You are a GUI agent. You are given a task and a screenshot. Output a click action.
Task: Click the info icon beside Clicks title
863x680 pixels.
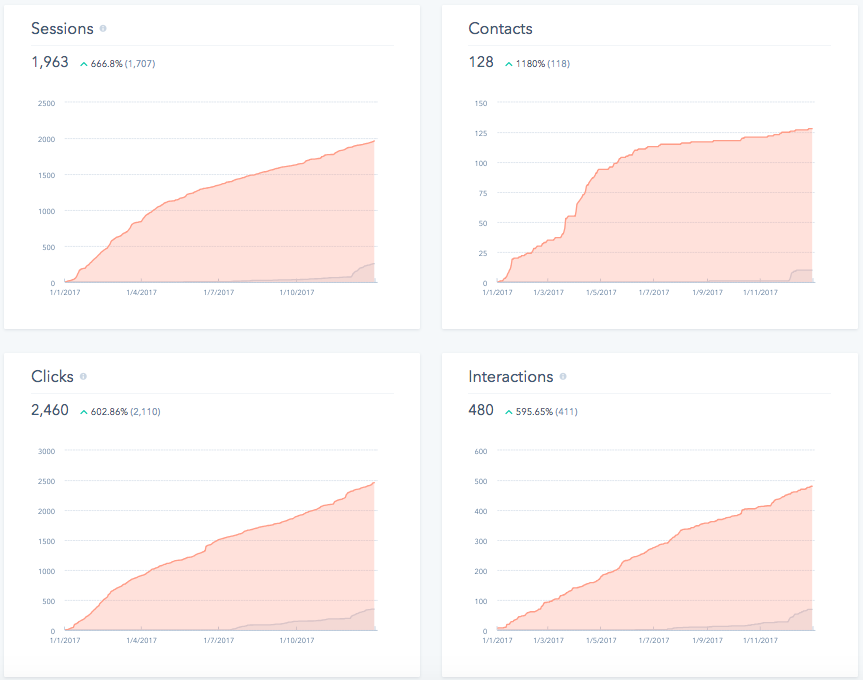click(83, 376)
